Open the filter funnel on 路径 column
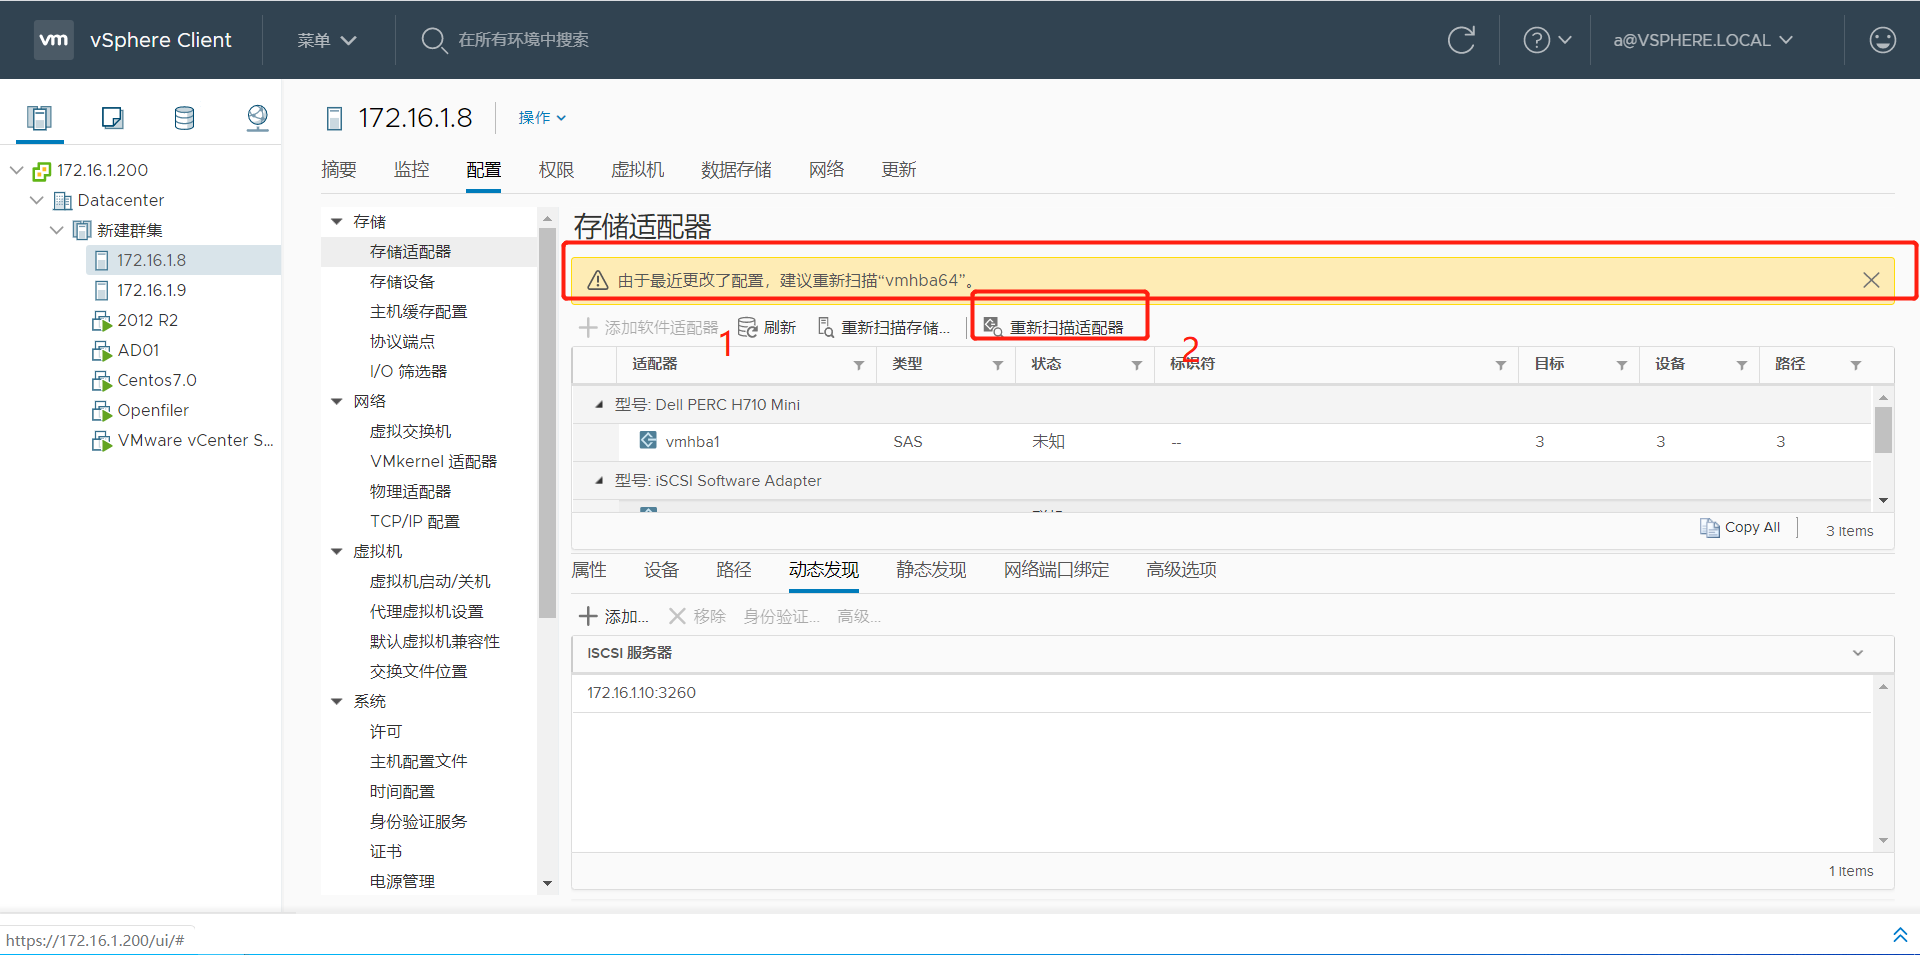The image size is (1920, 955). coord(1856,365)
